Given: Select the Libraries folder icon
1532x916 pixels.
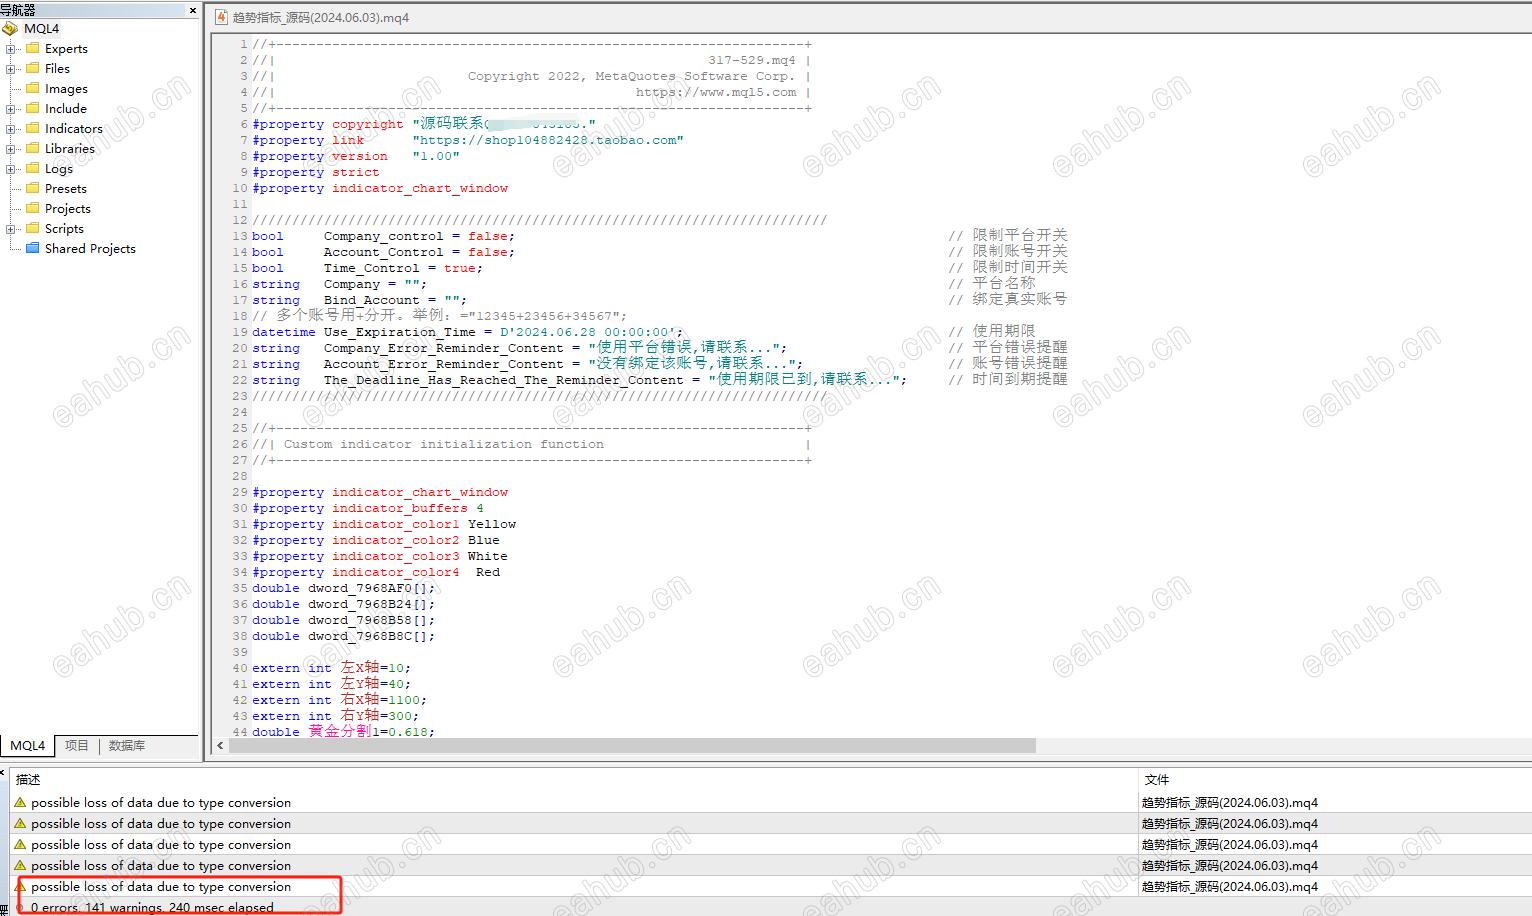Looking at the screenshot, I should (x=33, y=148).
